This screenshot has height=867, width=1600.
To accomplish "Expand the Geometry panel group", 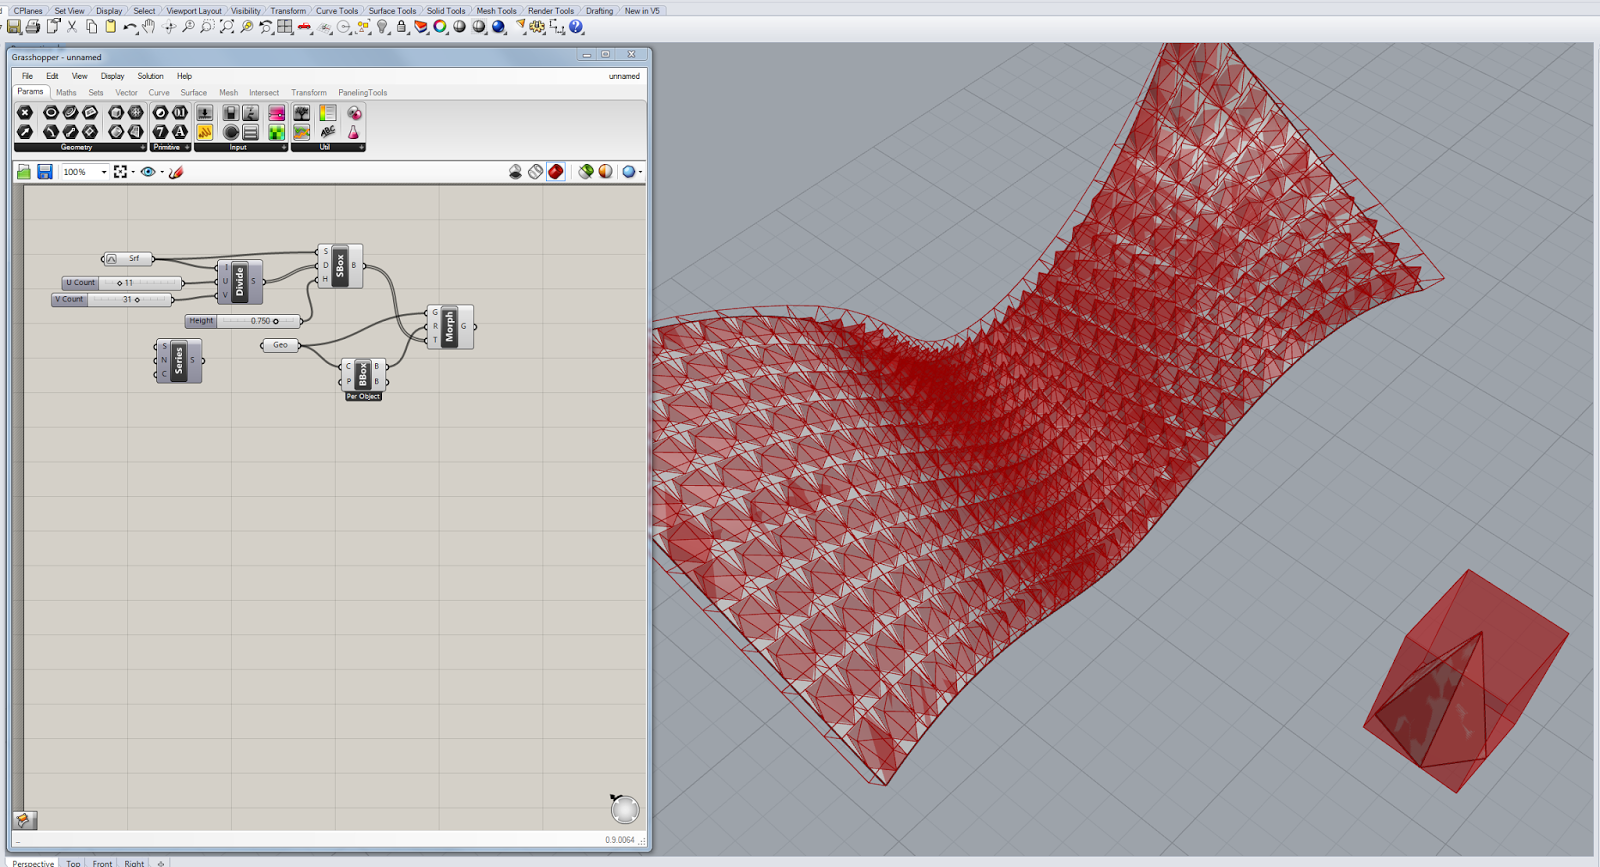I will pyautogui.click(x=142, y=148).
